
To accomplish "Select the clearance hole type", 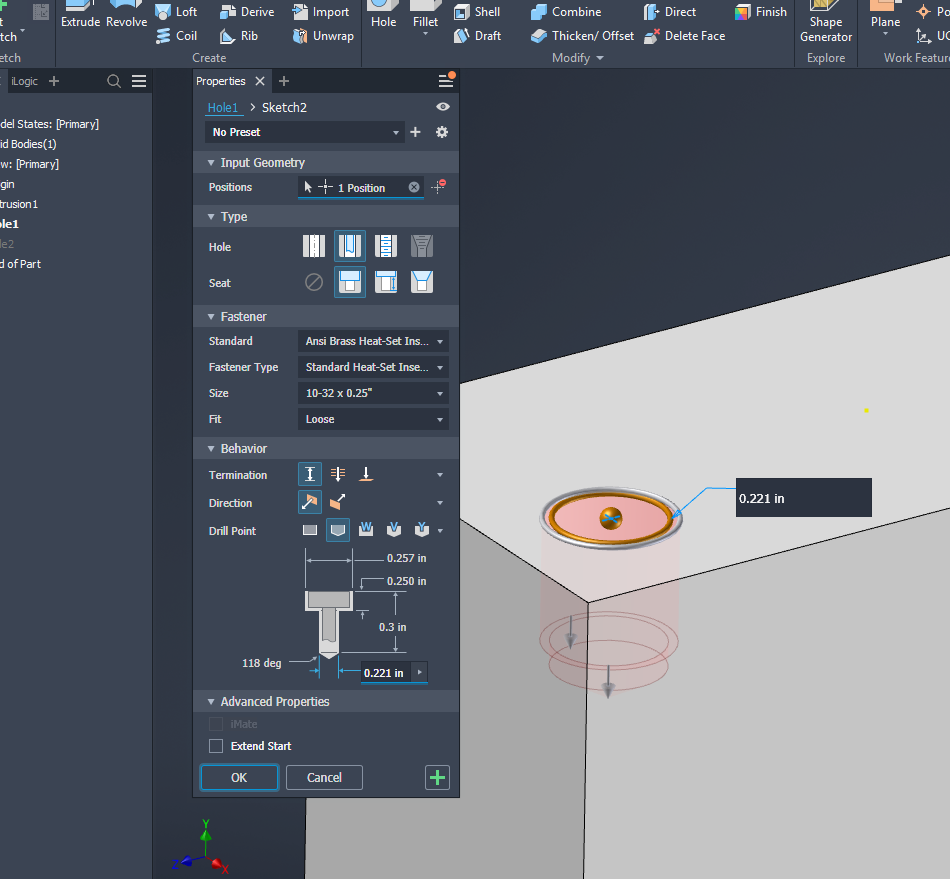I will pyautogui.click(x=350, y=246).
